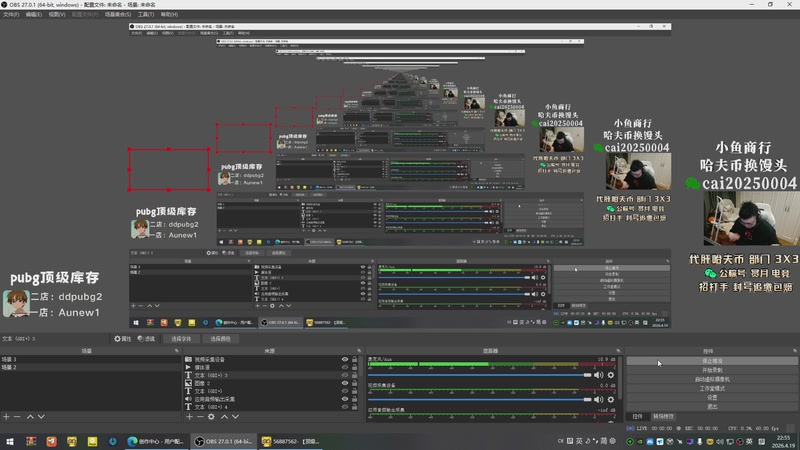This screenshot has width=800, height=450.
Task: Open the 视图(V) menu
Action: pyautogui.click(x=57, y=14)
